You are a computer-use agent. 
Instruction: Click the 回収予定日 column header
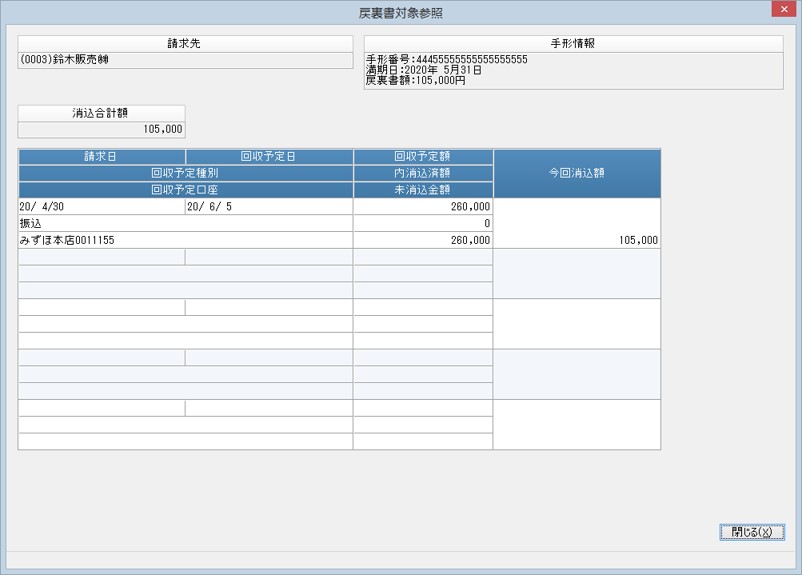tap(269, 157)
